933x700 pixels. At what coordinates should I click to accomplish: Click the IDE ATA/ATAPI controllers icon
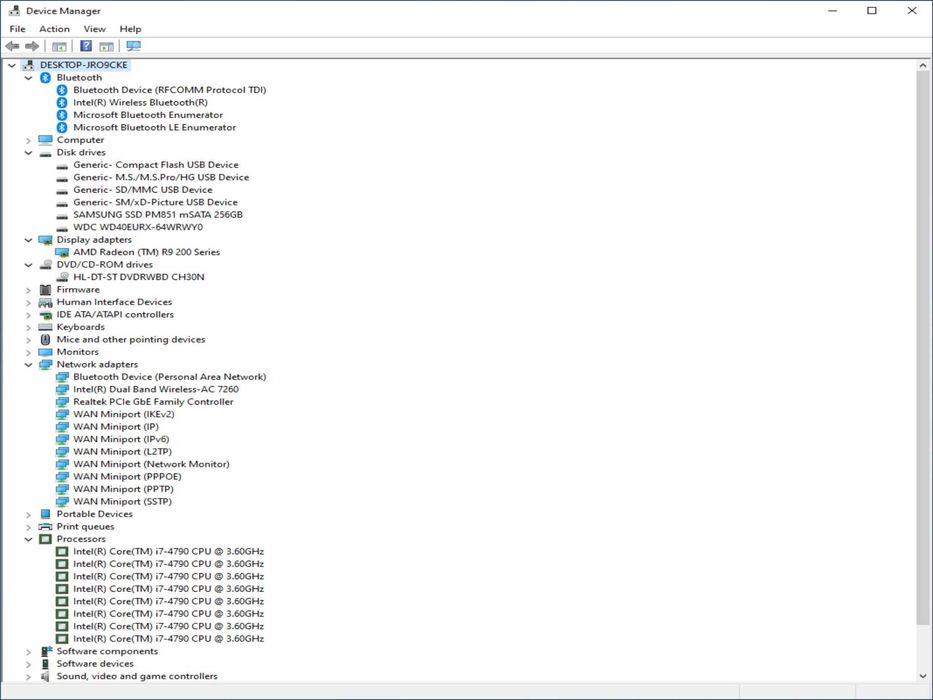click(45, 315)
